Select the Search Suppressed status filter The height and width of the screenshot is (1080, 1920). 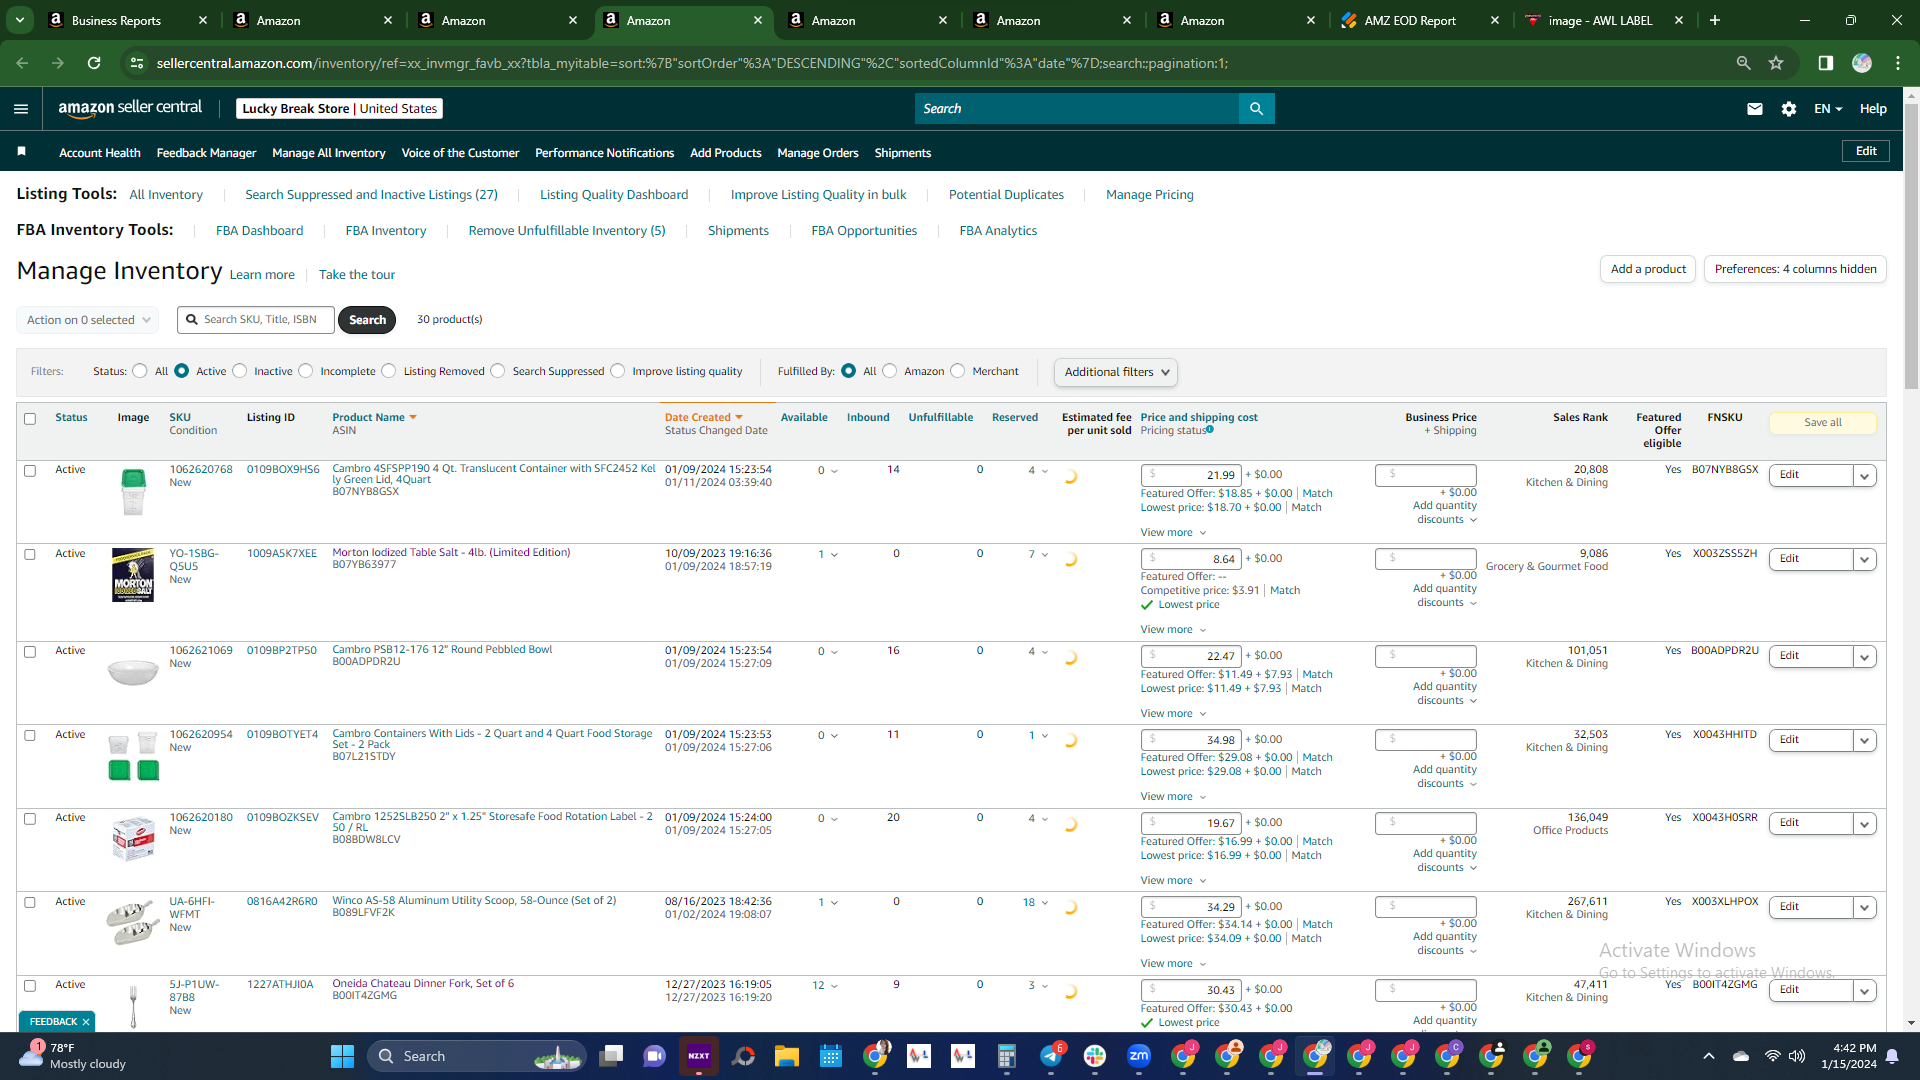click(498, 371)
